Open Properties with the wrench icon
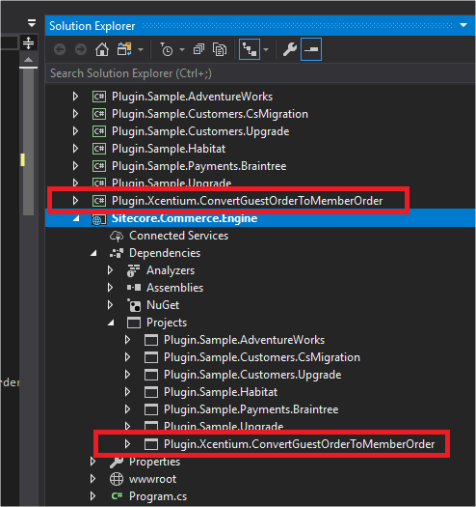 click(290, 50)
